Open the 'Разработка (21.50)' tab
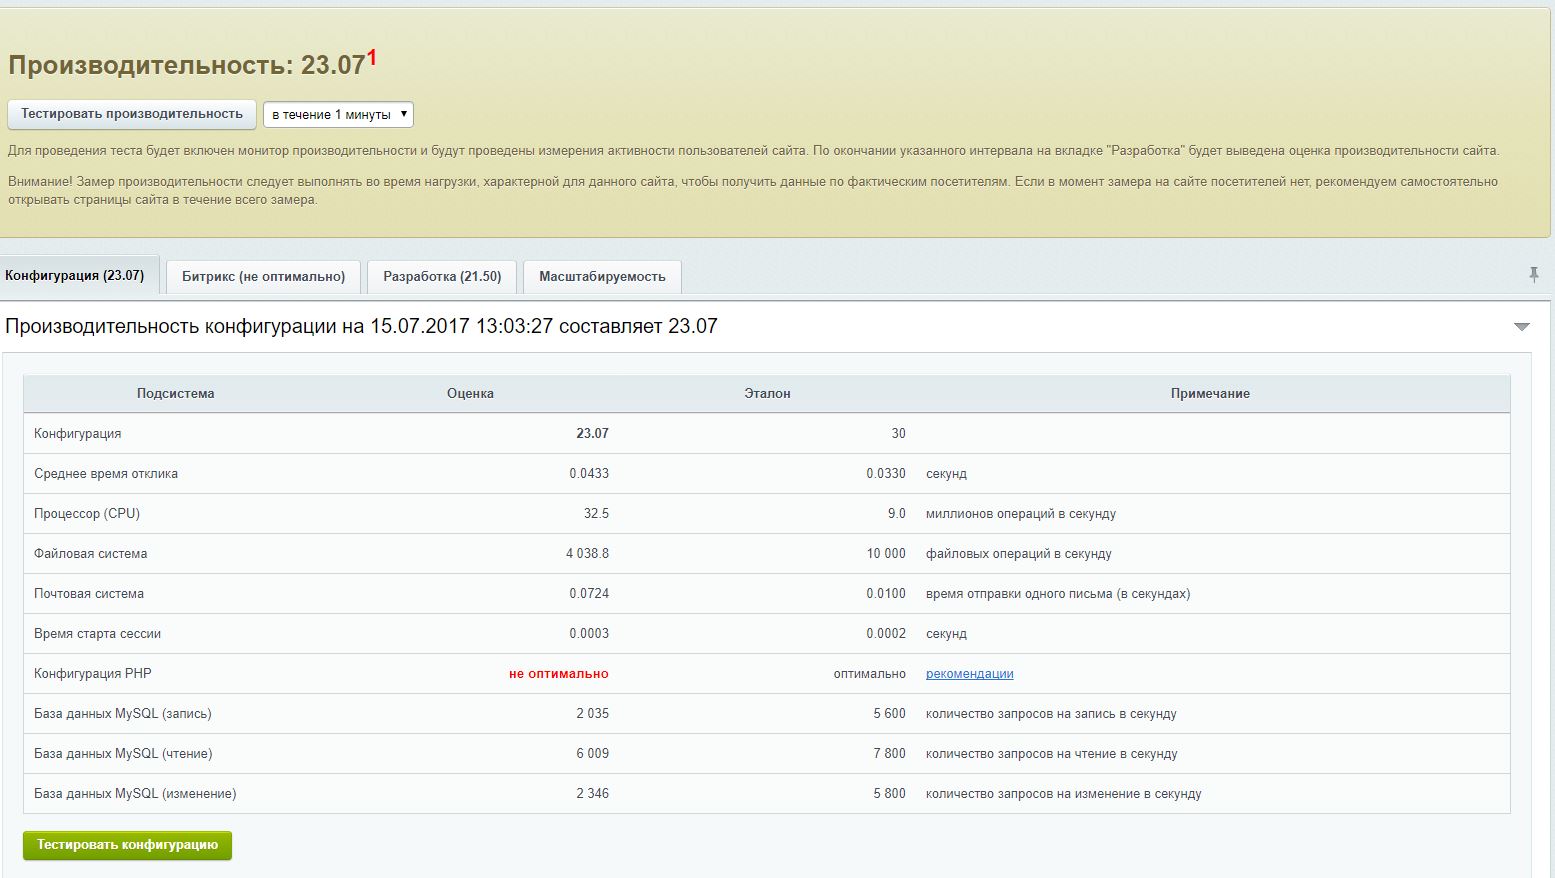The height and width of the screenshot is (878, 1555). pyautogui.click(x=442, y=277)
